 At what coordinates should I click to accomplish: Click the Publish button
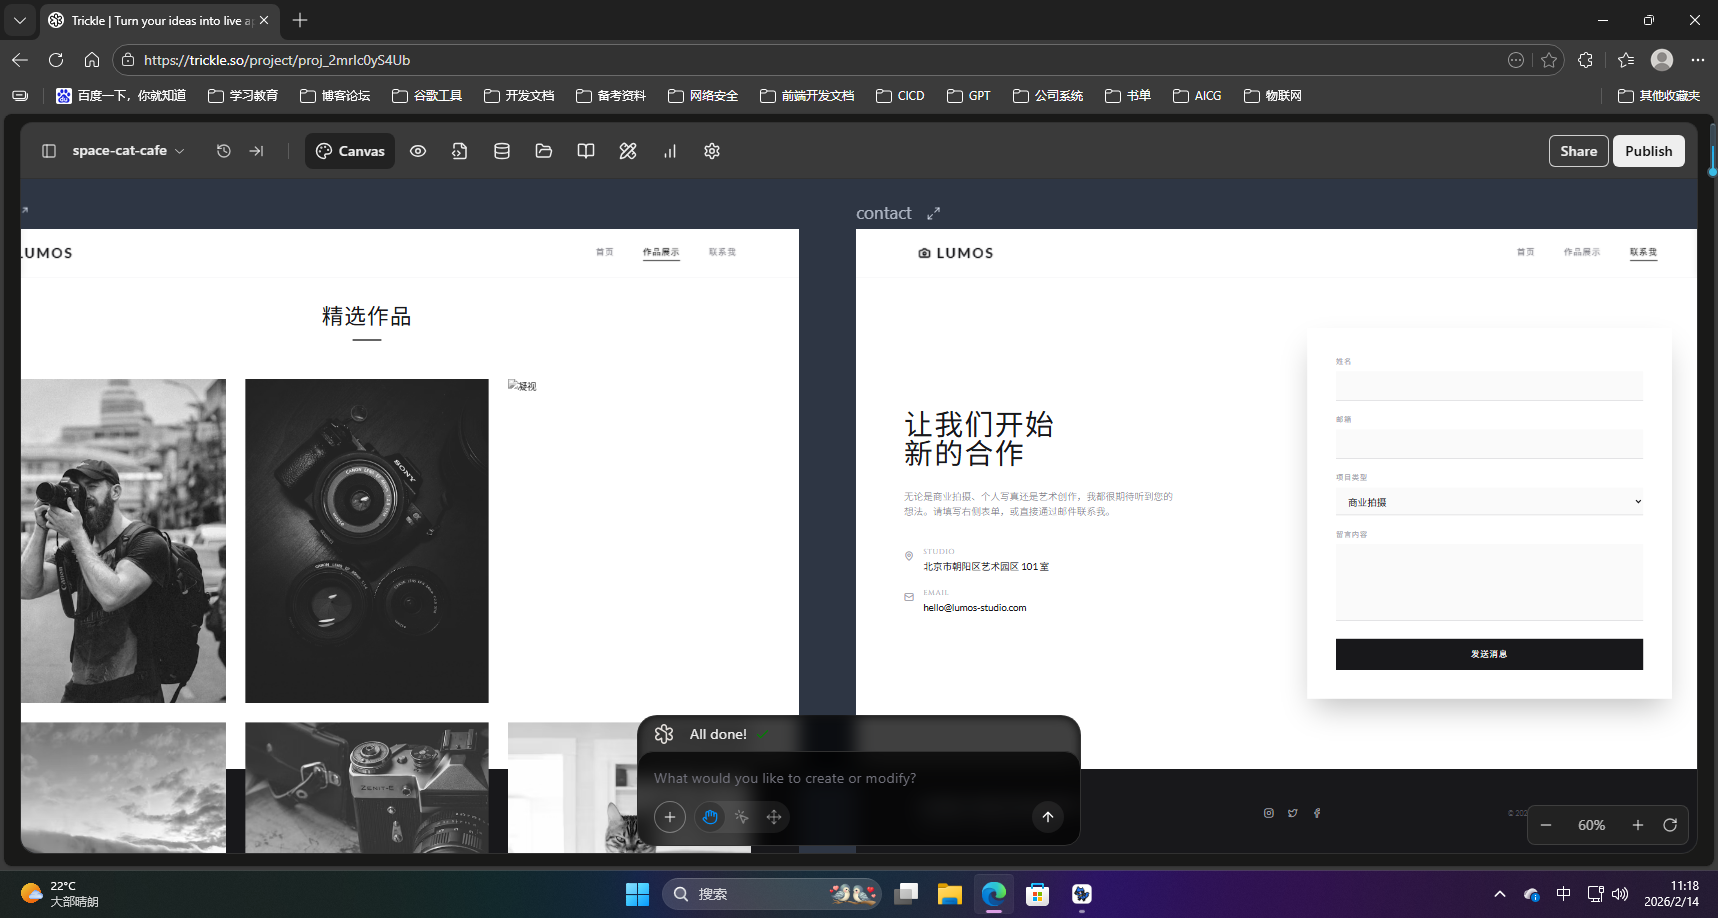click(1648, 150)
